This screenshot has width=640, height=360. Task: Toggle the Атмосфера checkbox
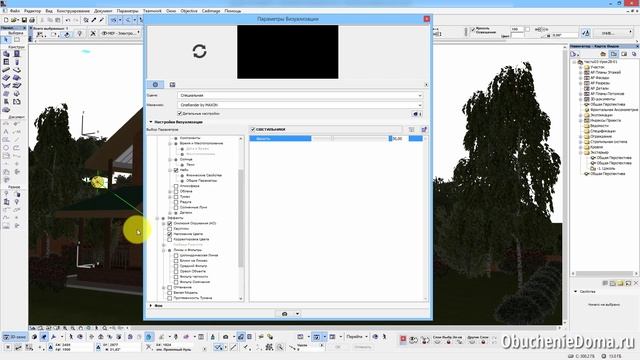[x=176, y=186]
